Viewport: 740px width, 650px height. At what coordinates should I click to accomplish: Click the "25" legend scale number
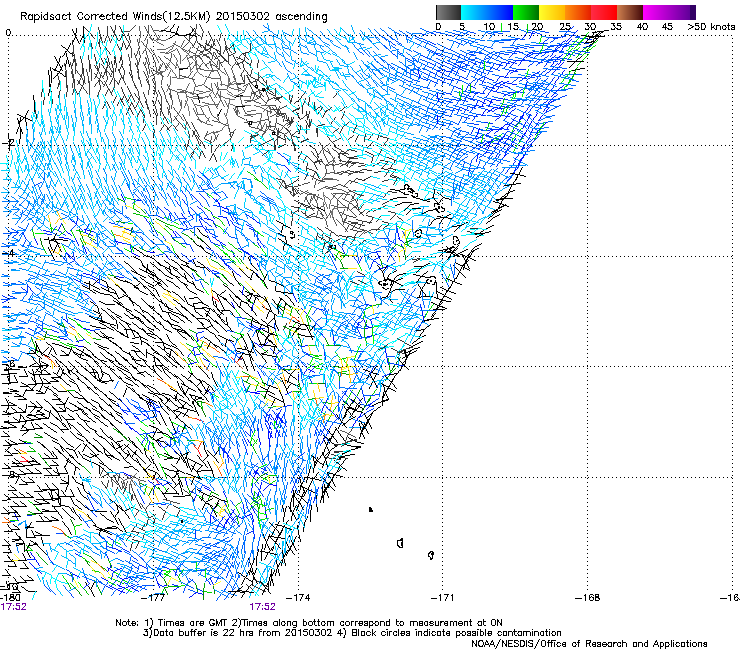tap(565, 27)
